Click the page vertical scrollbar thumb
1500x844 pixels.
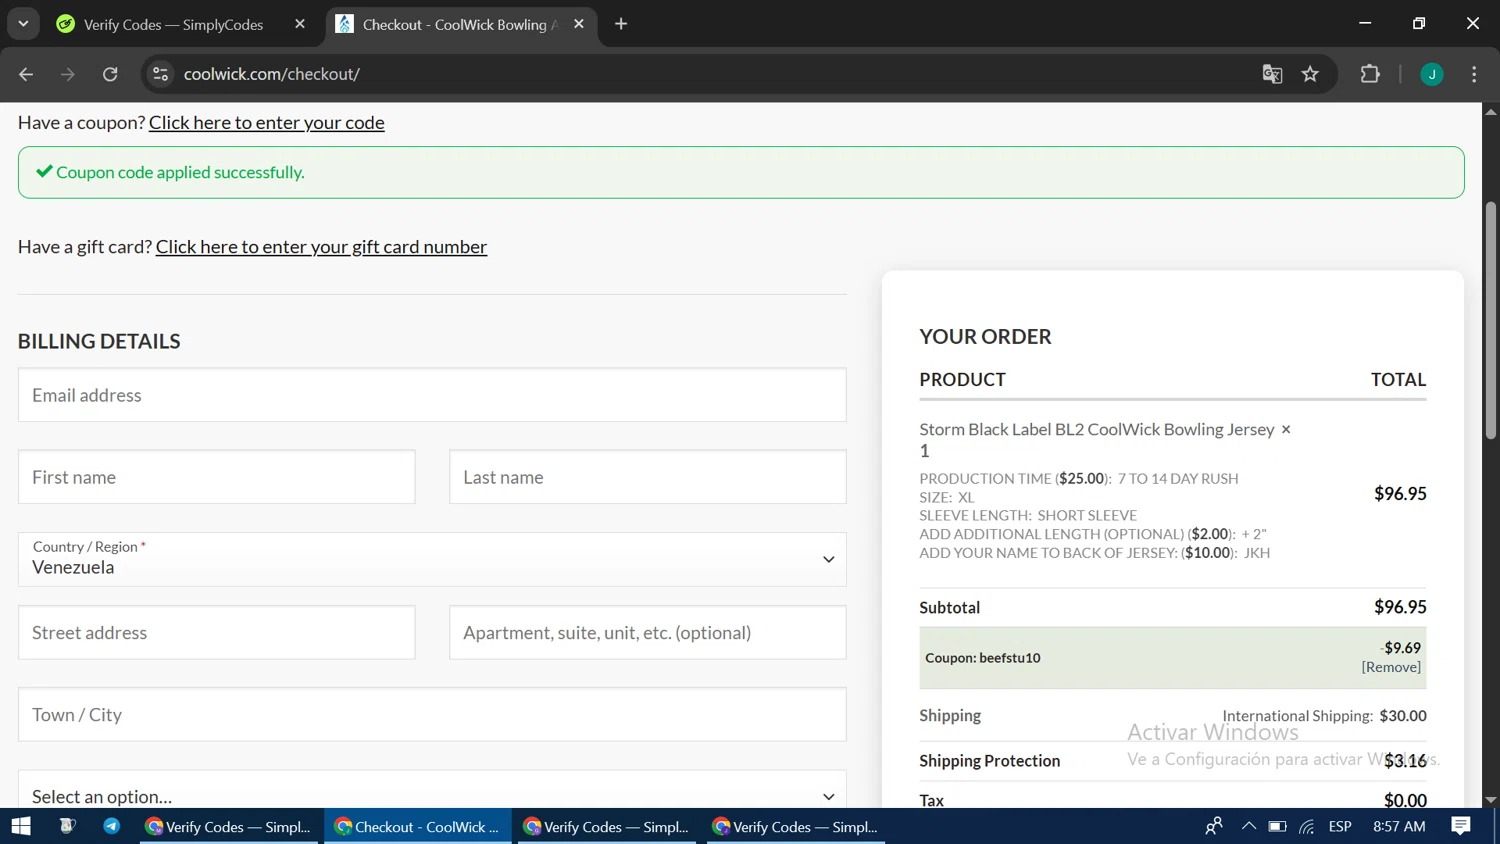(x=1490, y=320)
